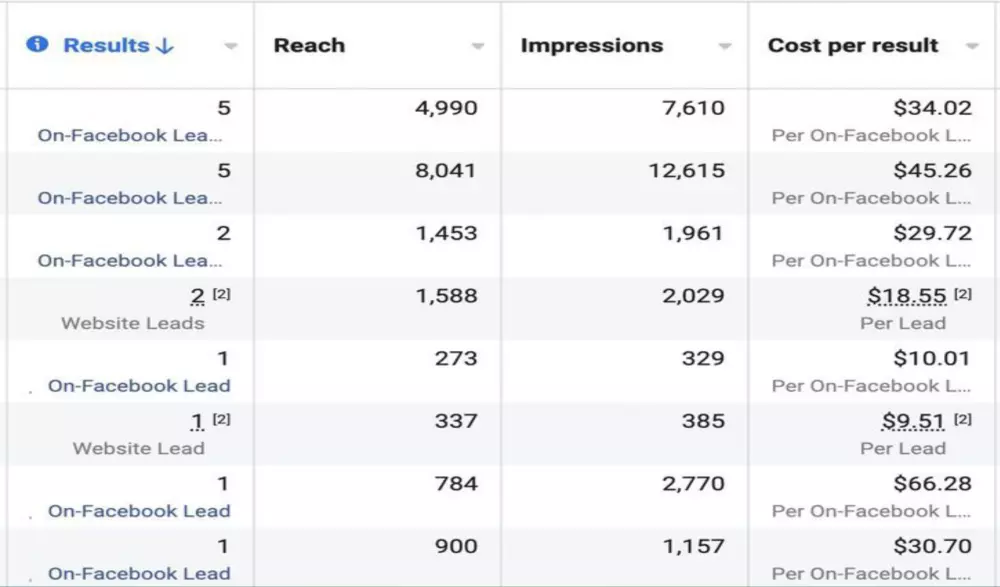Click the info icon beside Results
The image size is (1000, 587).
click(38, 45)
